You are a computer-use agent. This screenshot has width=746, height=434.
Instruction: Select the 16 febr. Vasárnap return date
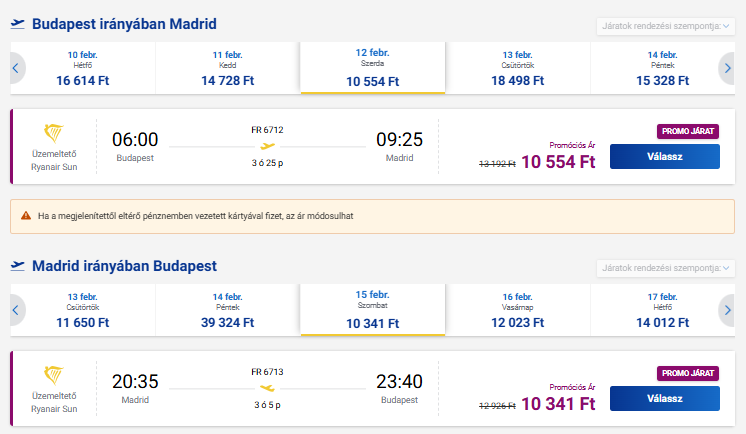(518, 310)
